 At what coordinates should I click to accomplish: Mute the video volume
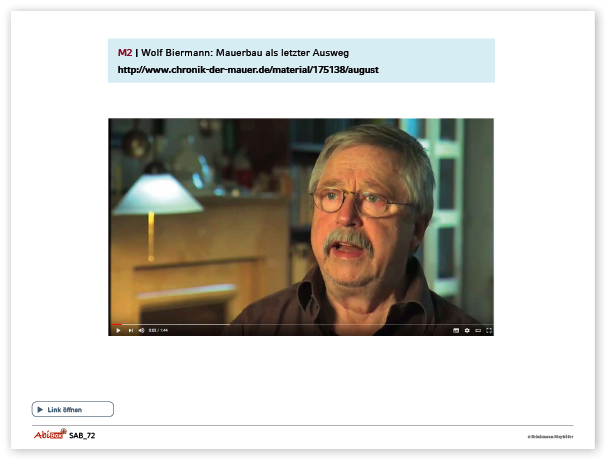click(141, 330)
